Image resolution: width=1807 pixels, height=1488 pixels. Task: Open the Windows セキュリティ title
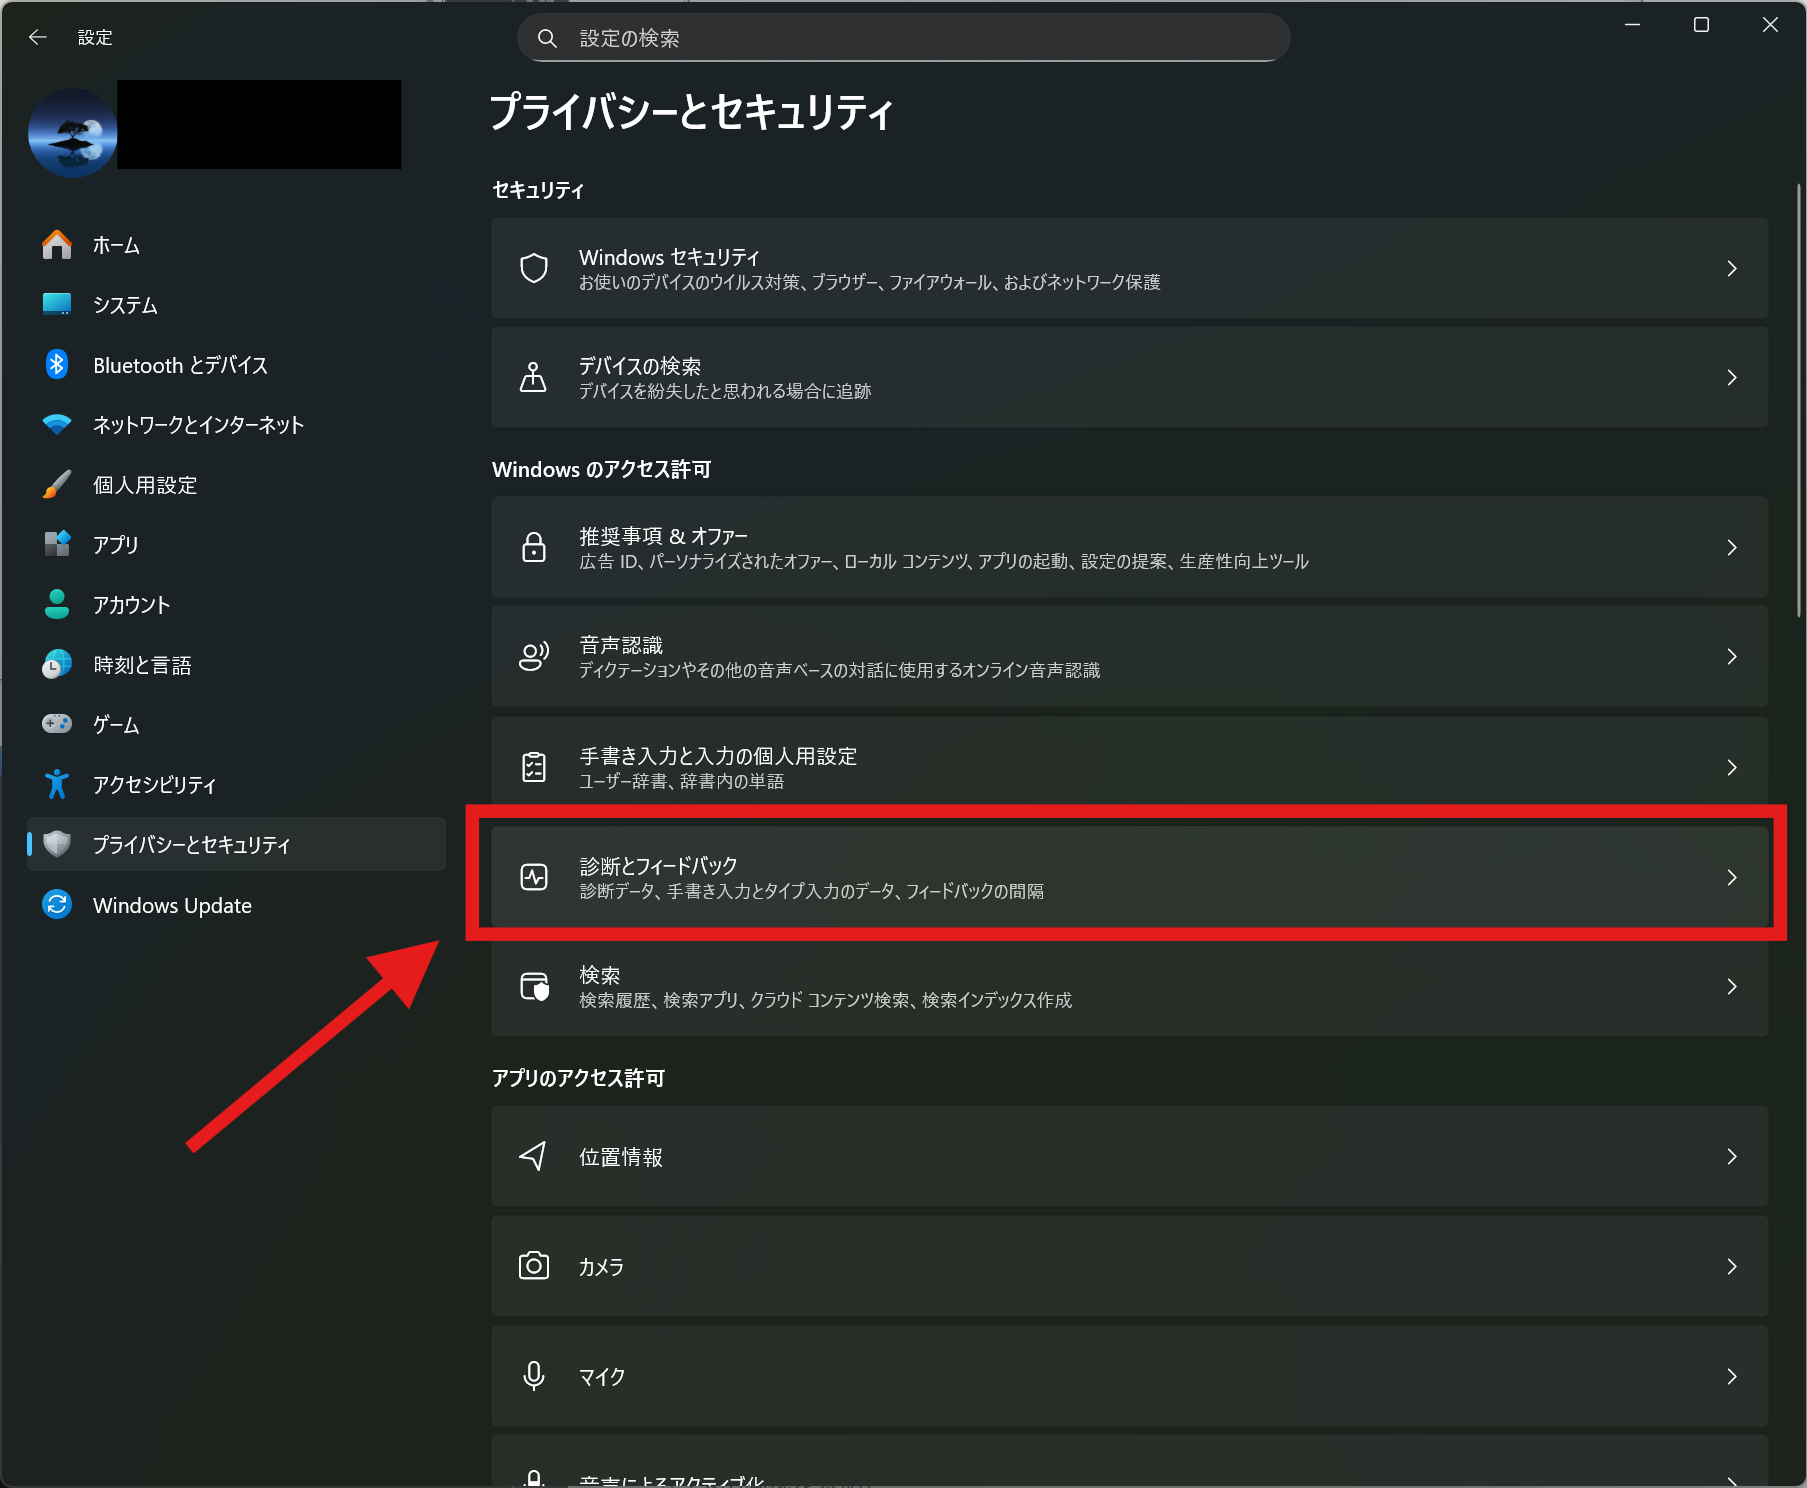(669, 257)
